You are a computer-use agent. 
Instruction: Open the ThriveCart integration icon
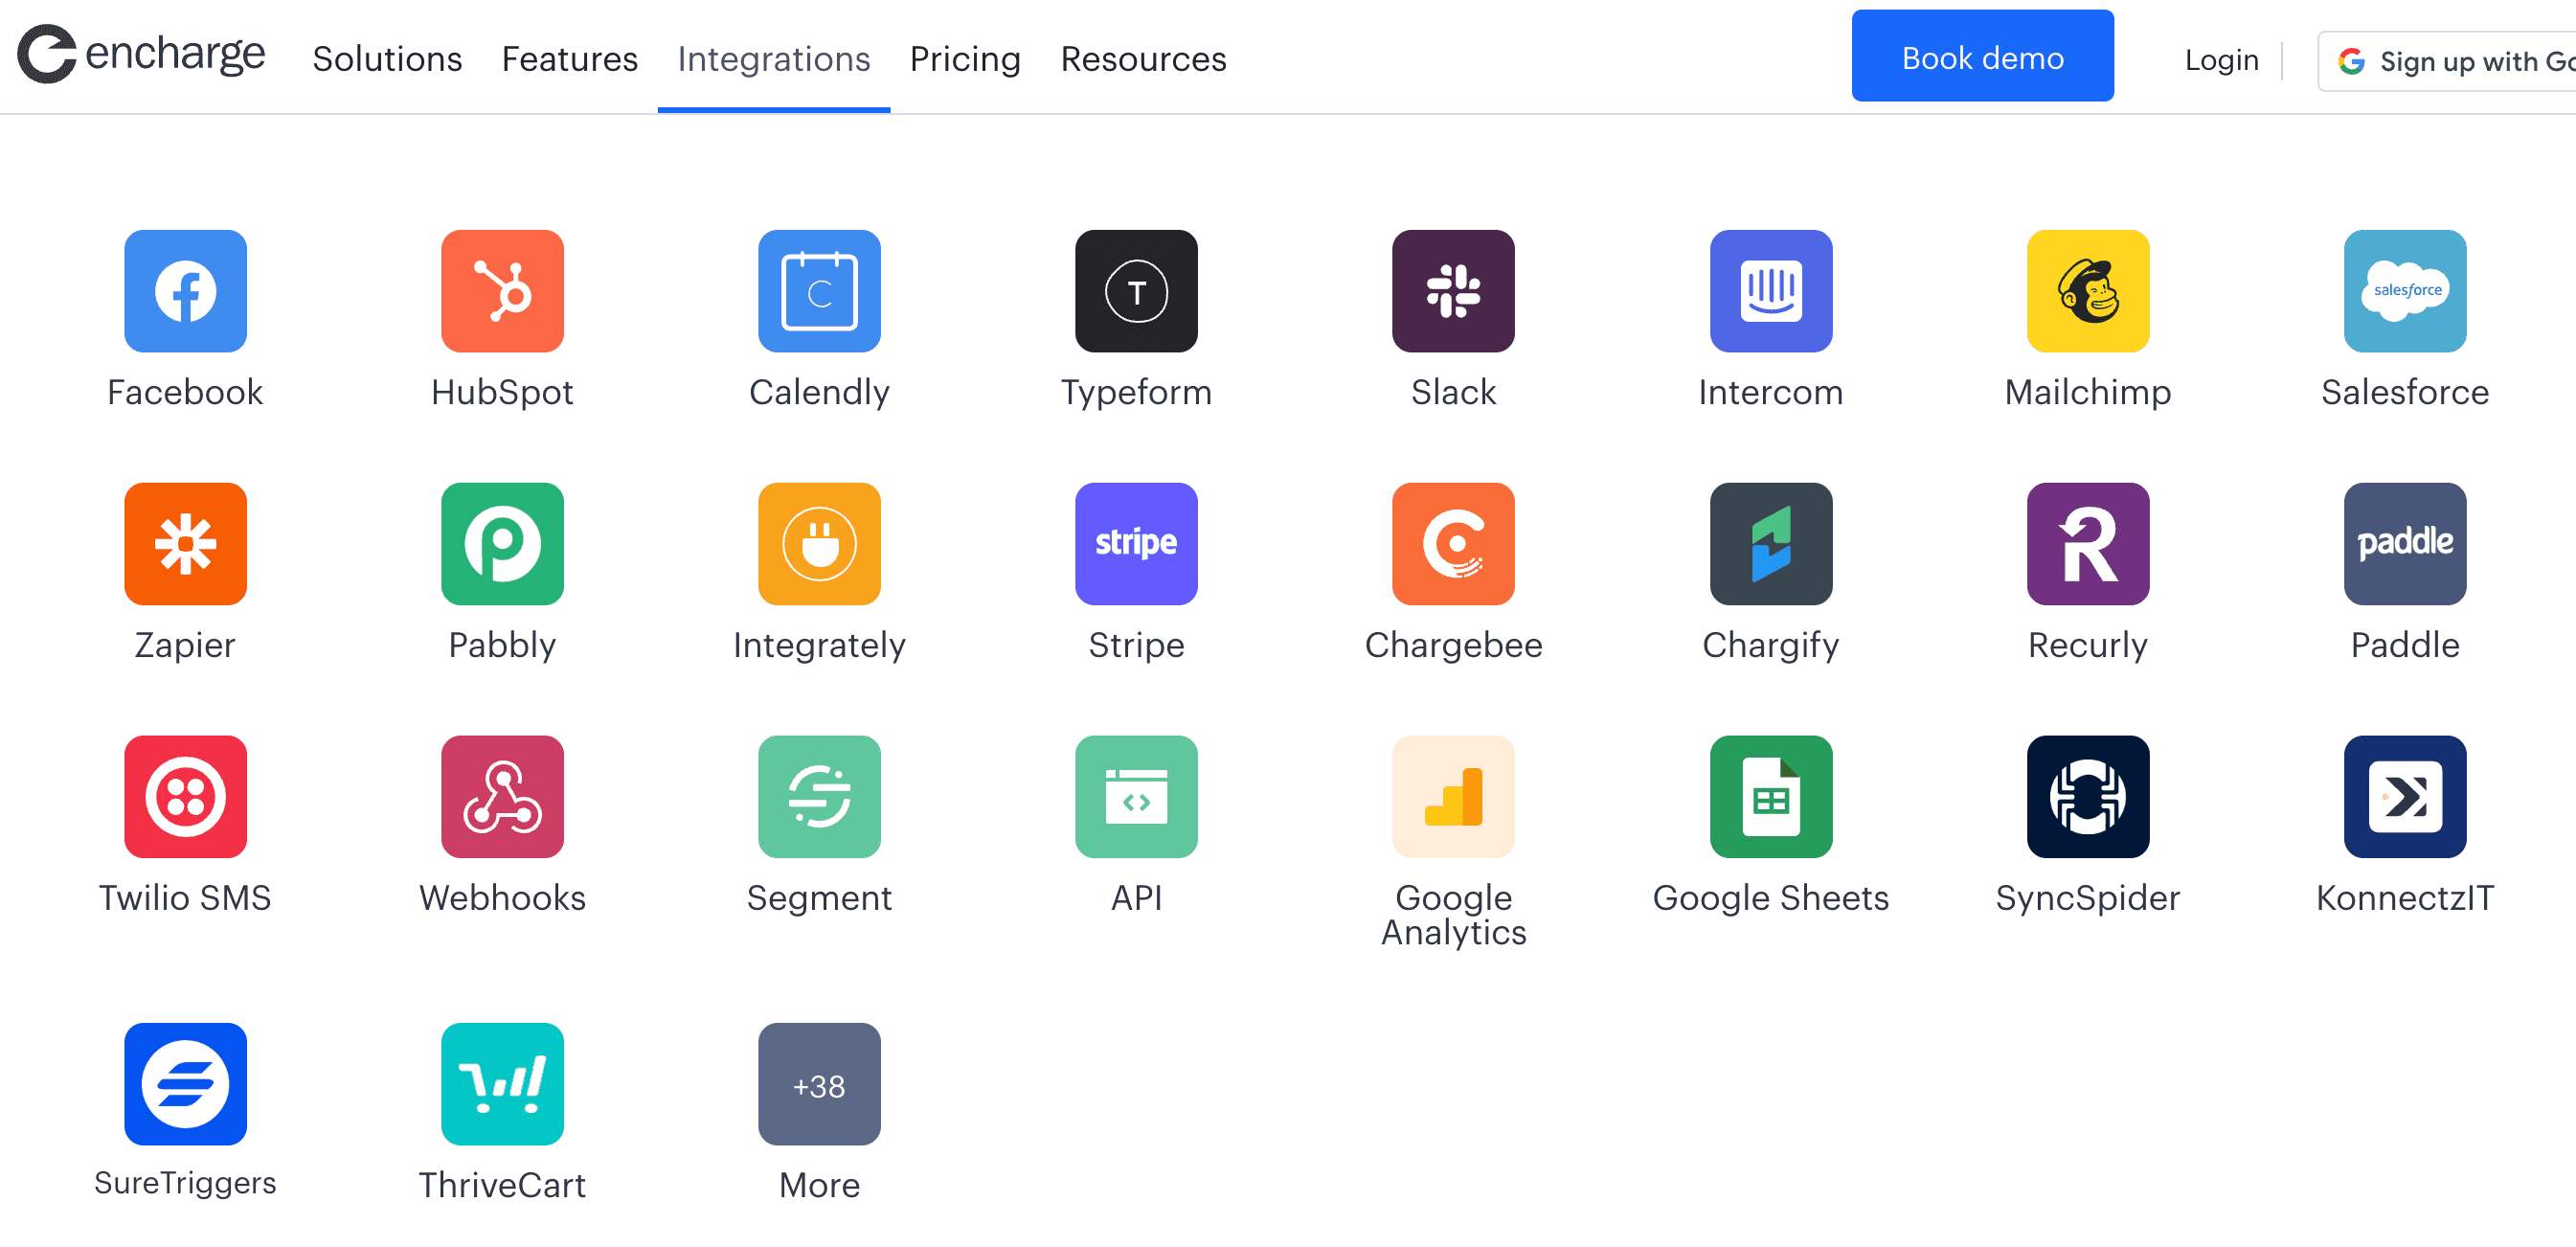(x=502, y=1084)
